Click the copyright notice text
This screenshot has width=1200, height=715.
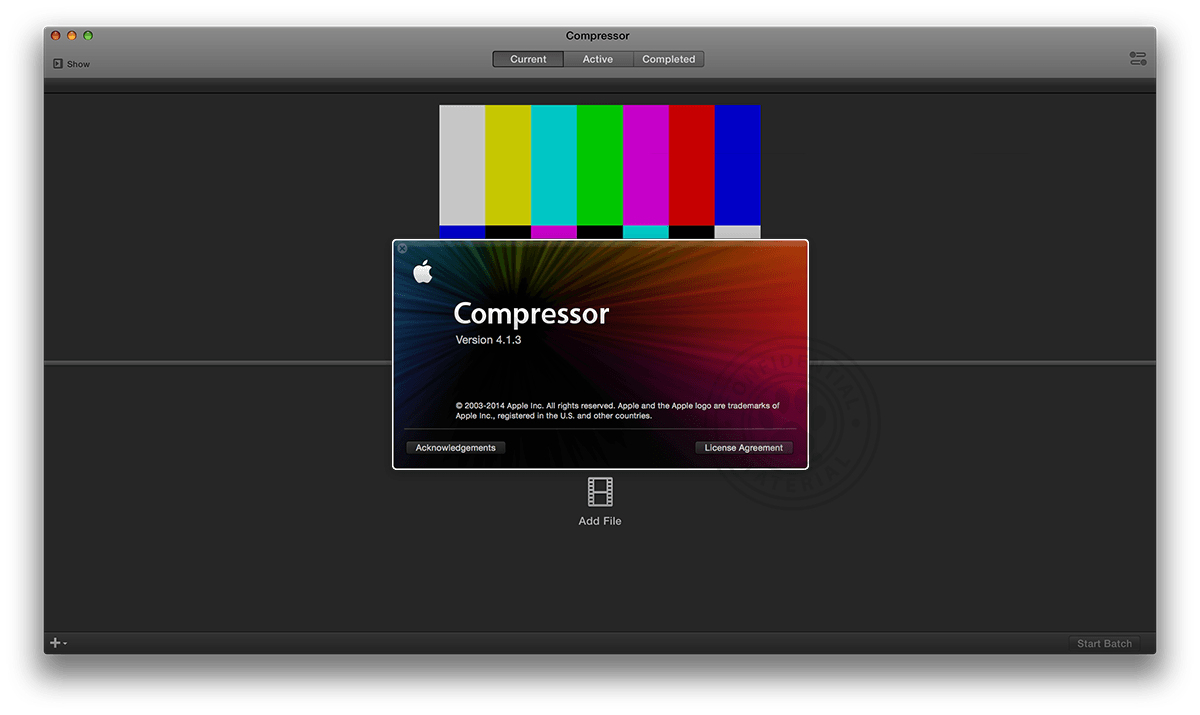pos(617,411)
